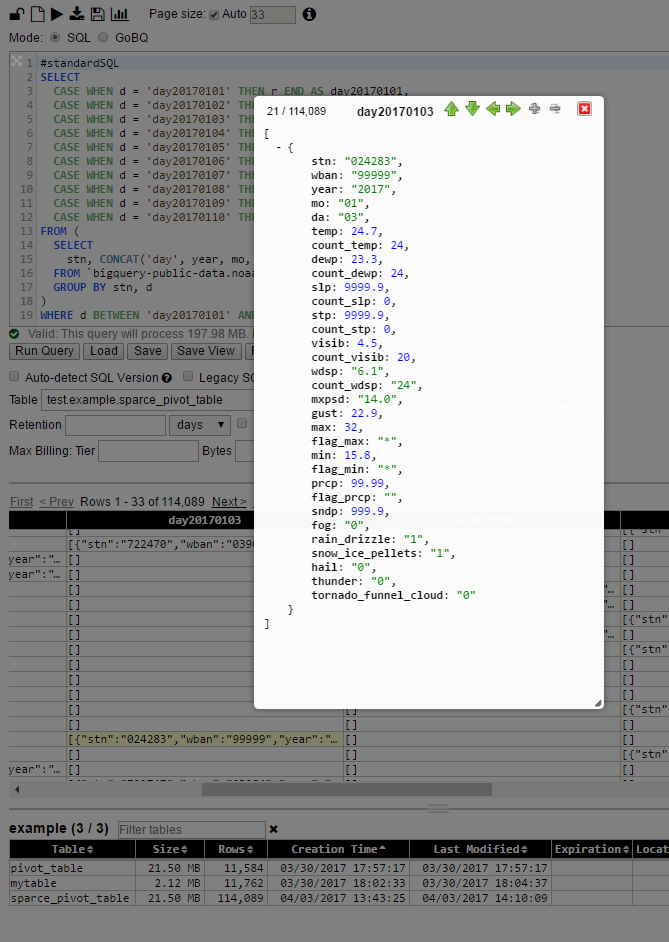This screenshot has width=669, height=942.
Task: Collapse the JSON object via dash toggle
Action: 279,147
